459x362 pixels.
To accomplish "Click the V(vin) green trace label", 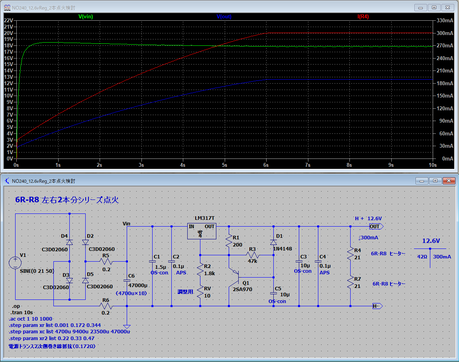I will pos(86,16).
